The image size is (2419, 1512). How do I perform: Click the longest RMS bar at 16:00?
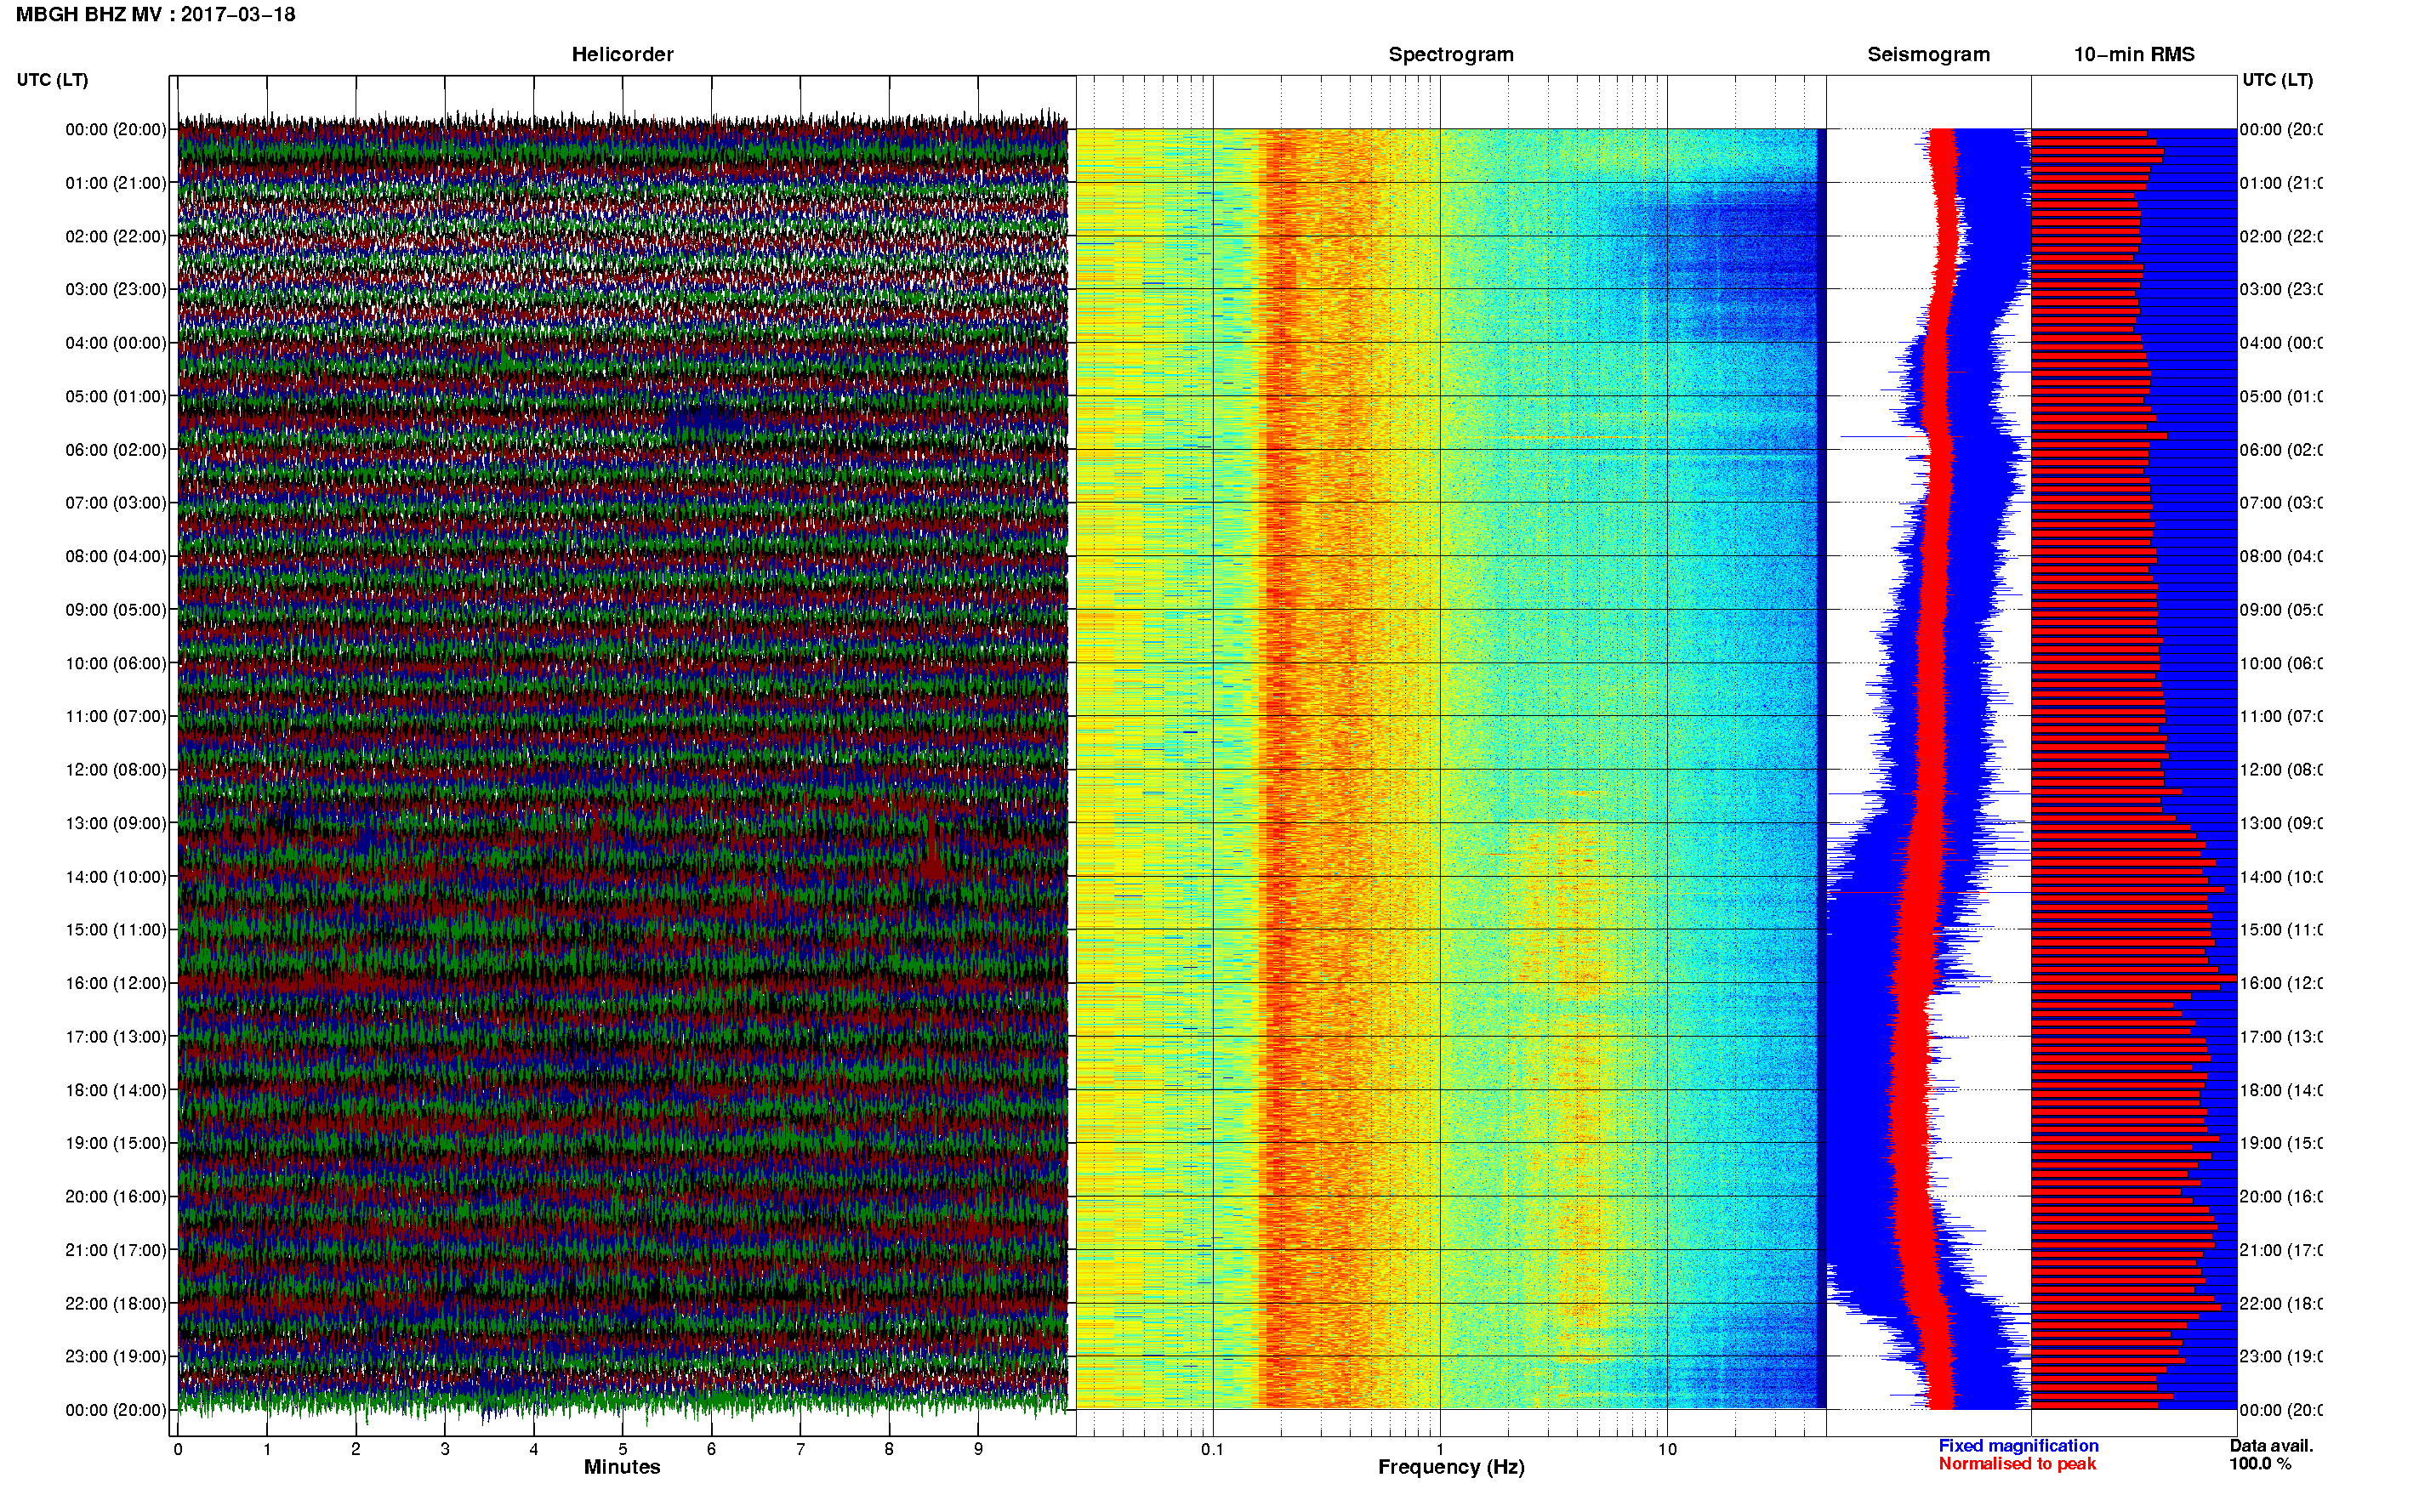coord(2134,978)
